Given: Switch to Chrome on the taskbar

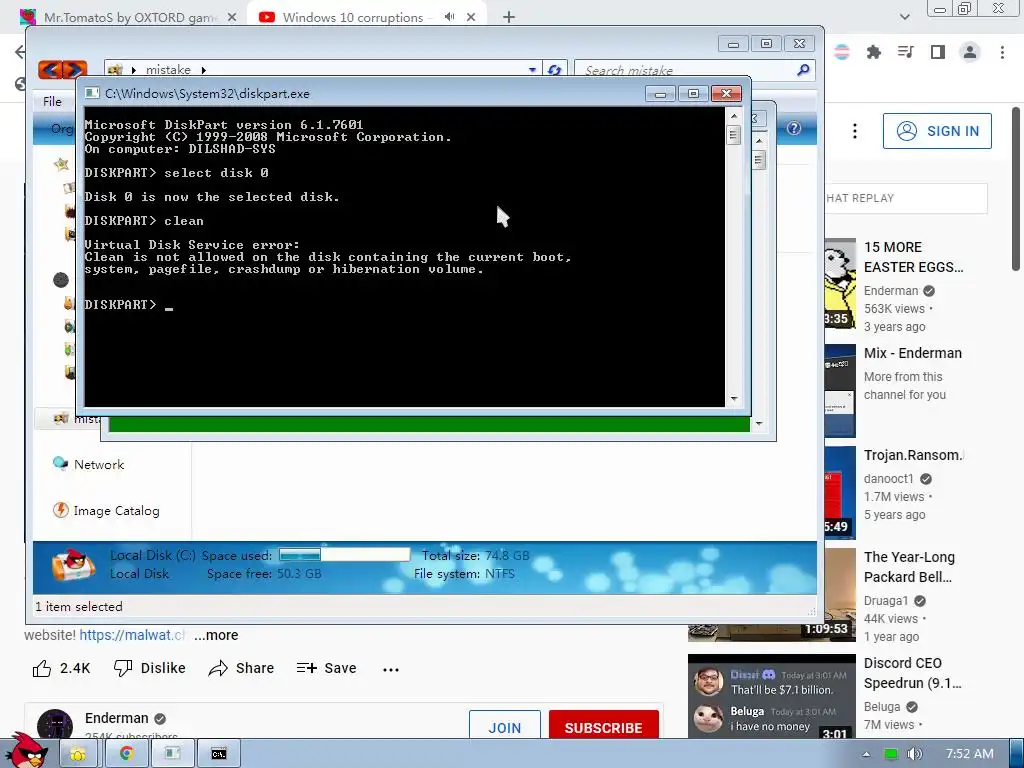Looking at the screenshot, I should pos(127,754).
